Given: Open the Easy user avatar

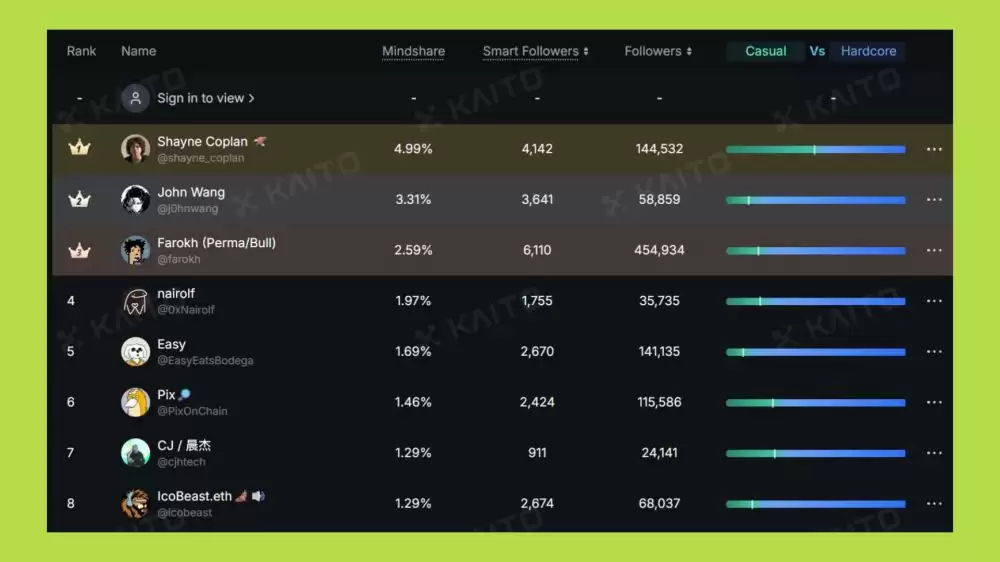Looking at the screenshot, I should [135, 351].
